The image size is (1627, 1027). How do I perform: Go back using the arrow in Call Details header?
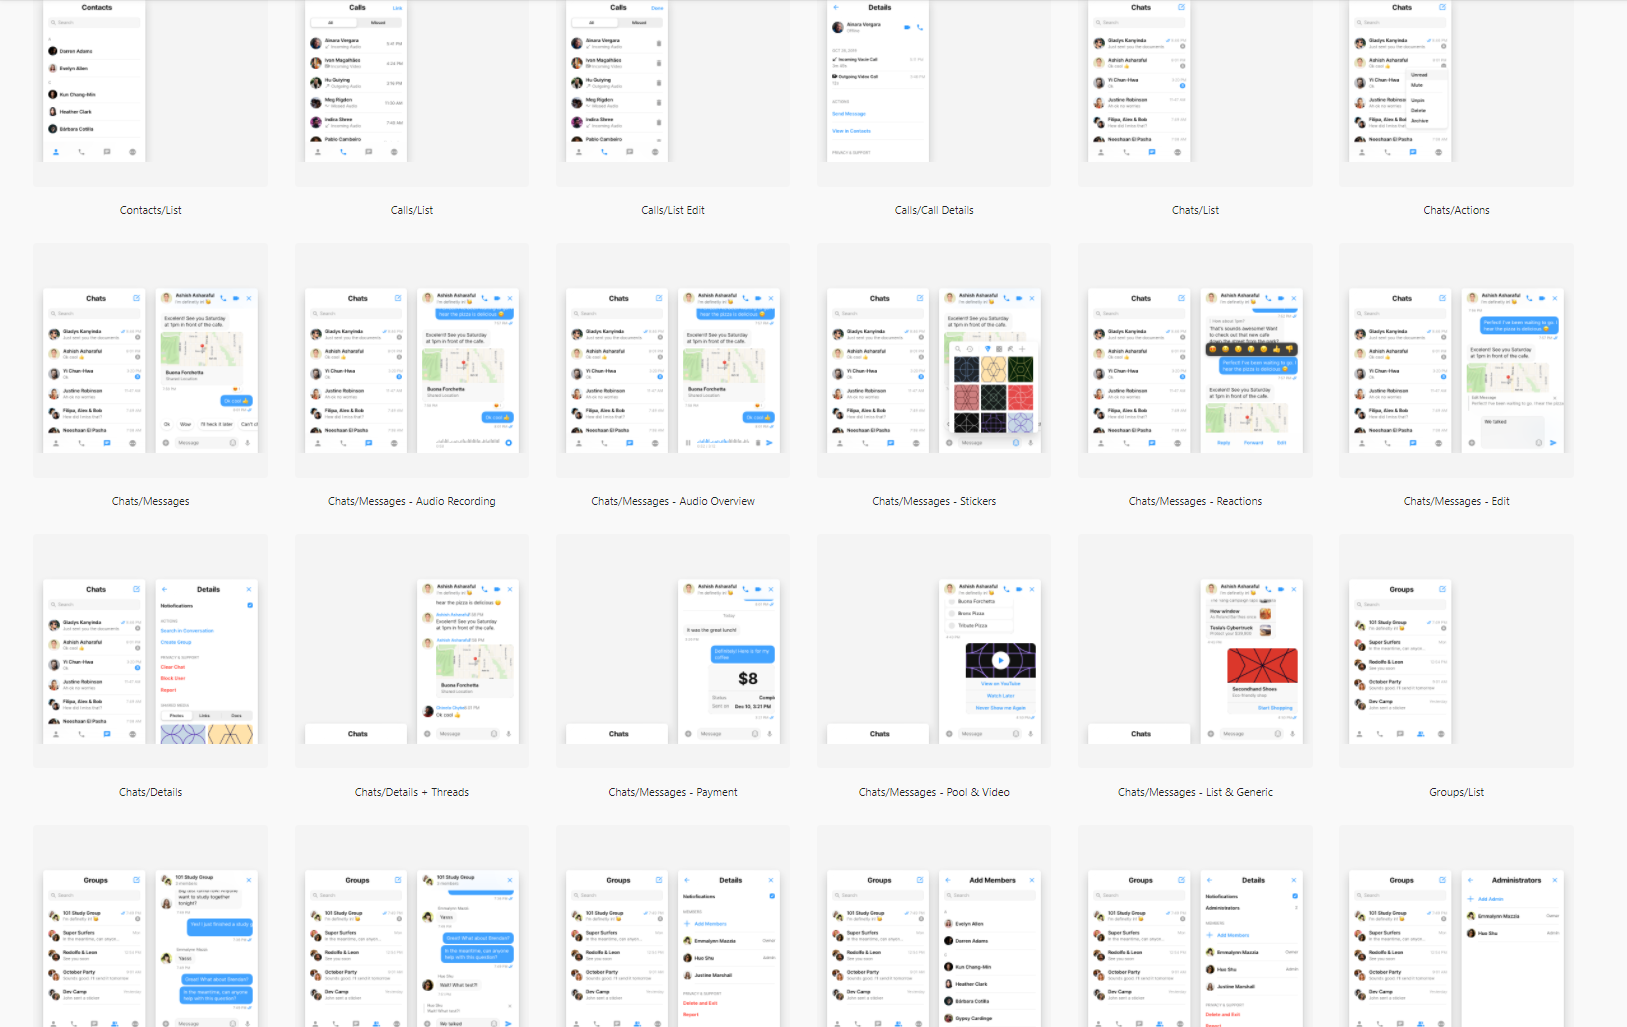[x=836, y=7]
